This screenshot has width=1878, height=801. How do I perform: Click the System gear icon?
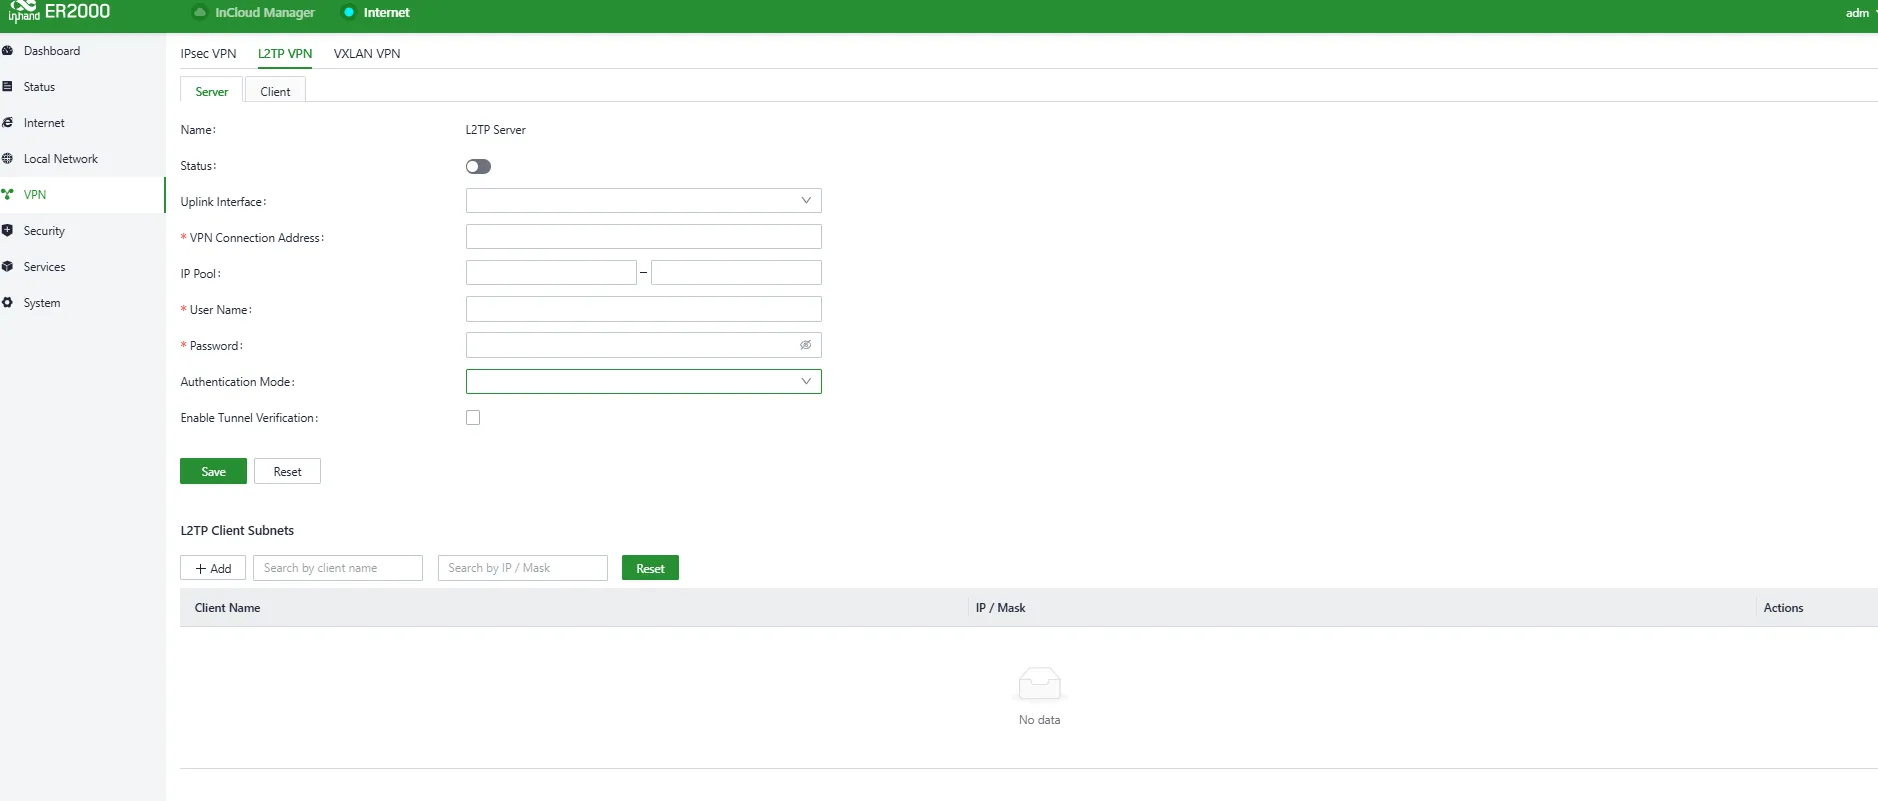[7, 303]
